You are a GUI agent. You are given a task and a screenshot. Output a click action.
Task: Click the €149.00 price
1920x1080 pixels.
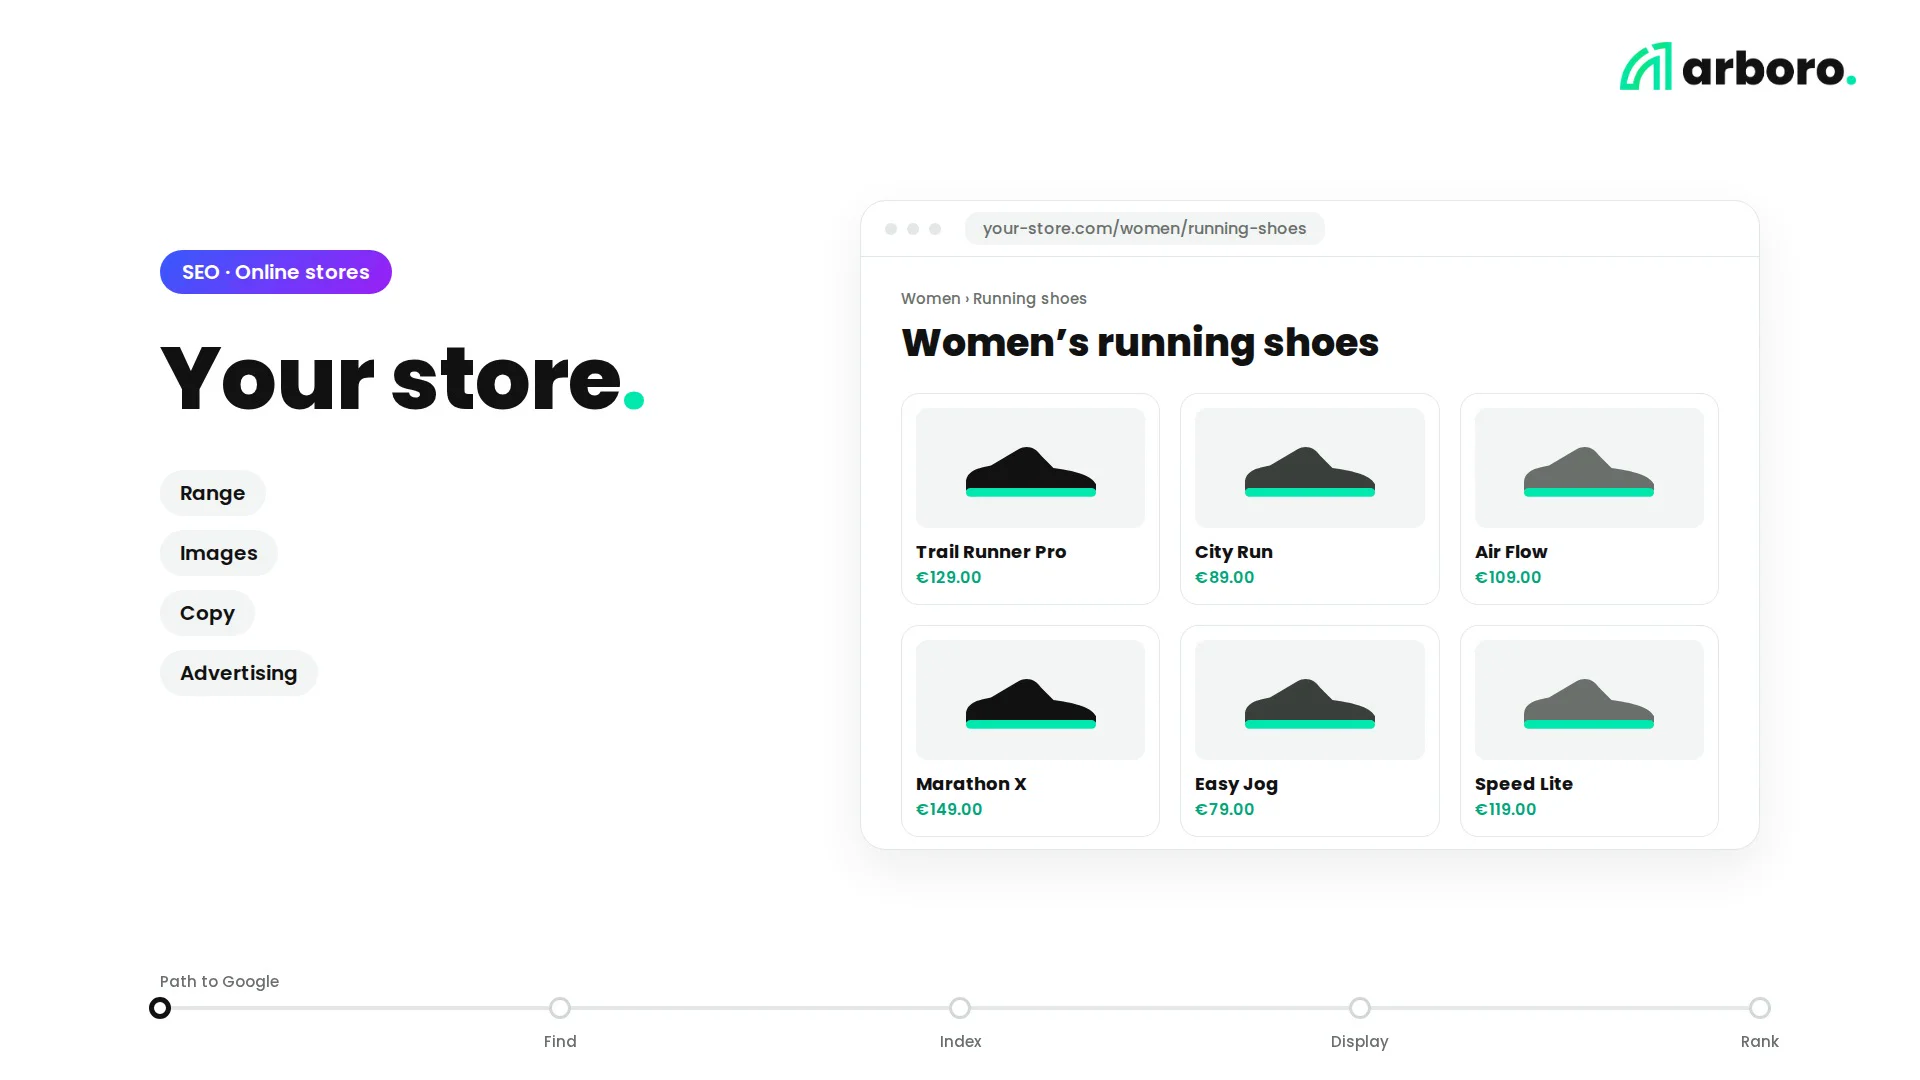pyautogui.click(x=949, y=809)
